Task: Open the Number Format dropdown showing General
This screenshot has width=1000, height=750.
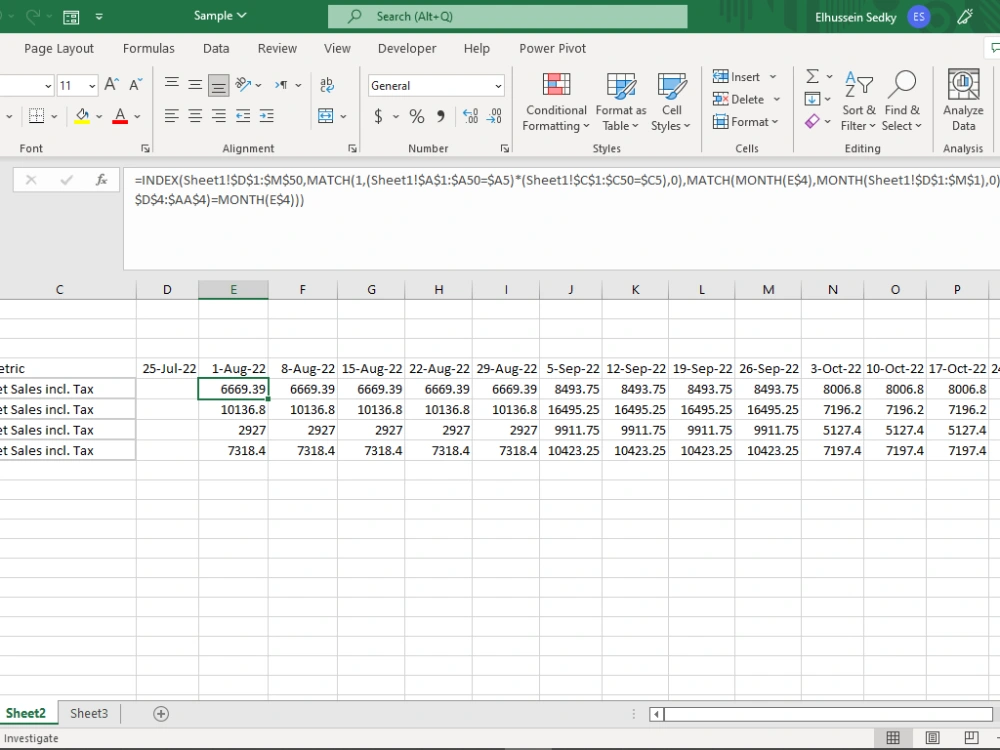Action: pos(435,85)
